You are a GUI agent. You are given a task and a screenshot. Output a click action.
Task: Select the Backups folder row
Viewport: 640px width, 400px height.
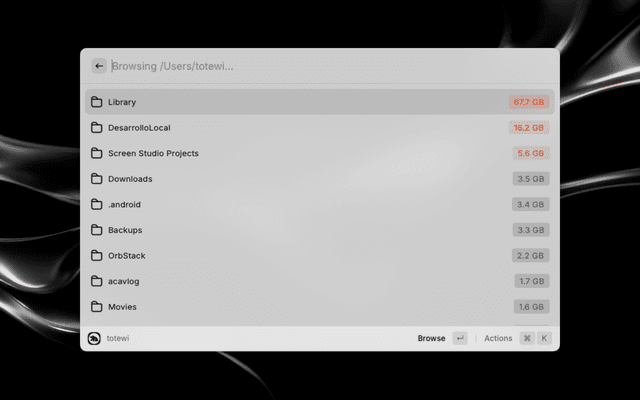click(x=320, y=230)
